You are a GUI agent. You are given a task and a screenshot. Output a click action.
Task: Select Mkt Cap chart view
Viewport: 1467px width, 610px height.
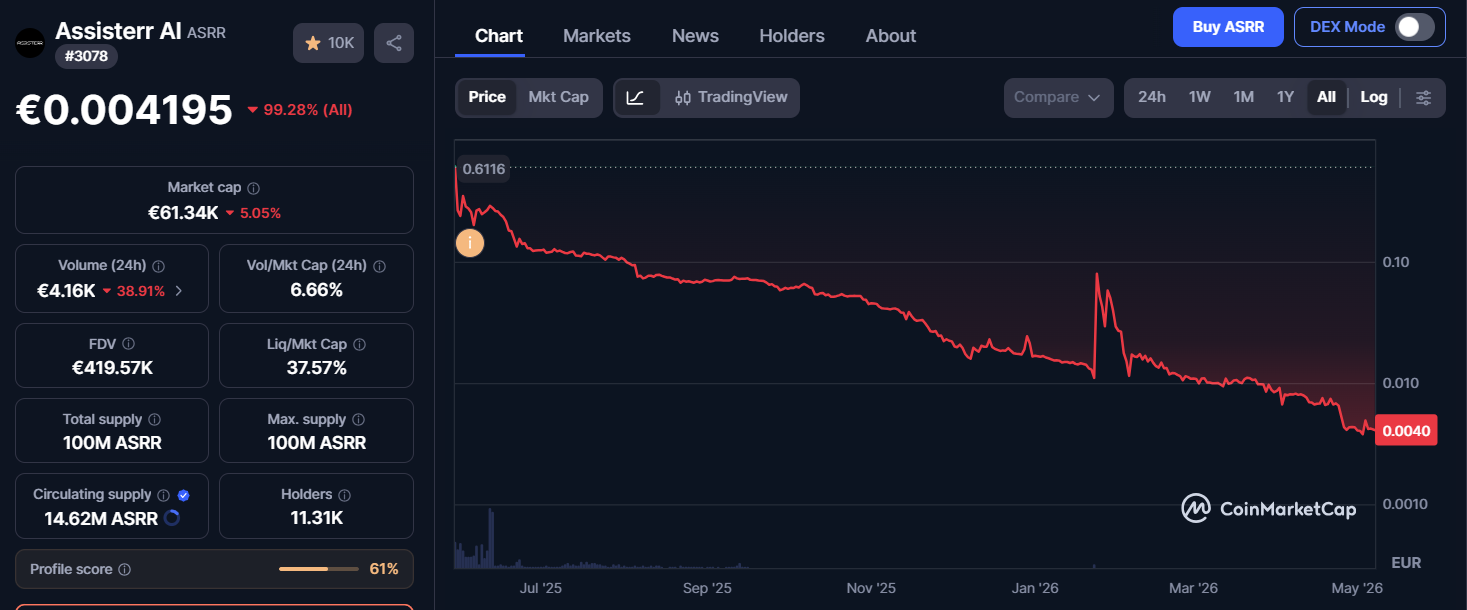[x=558, y=97]
